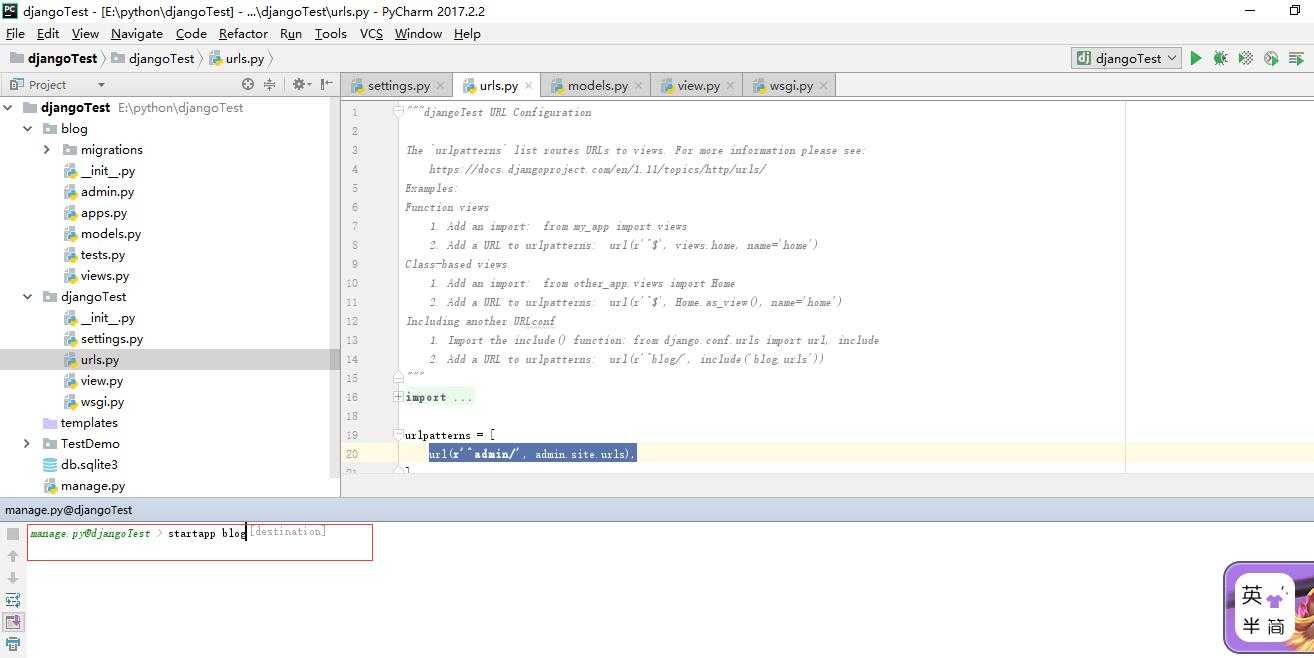Select manage.py in project tree
The width and height of the screenshot is (1314, 658).
tap(93, 485)
